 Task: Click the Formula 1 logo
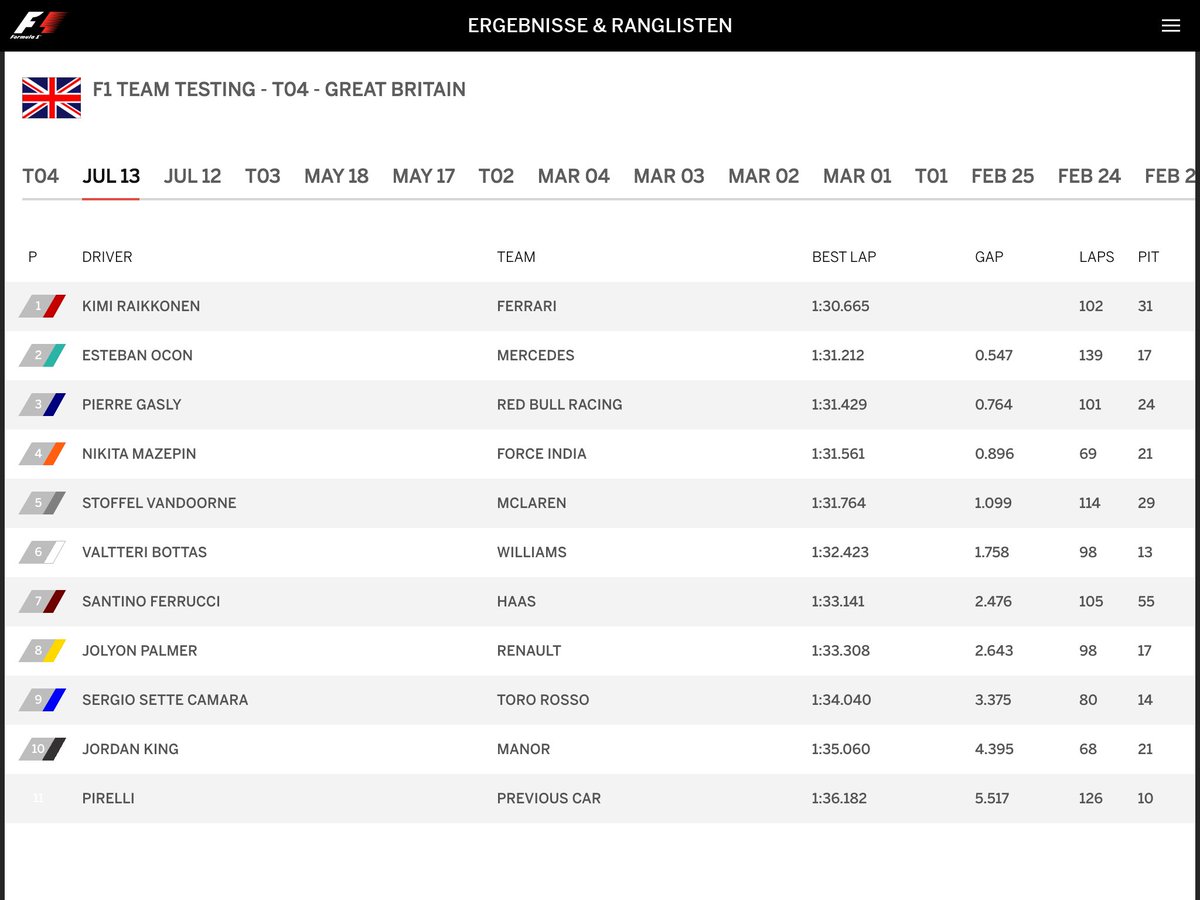(38, 25)
